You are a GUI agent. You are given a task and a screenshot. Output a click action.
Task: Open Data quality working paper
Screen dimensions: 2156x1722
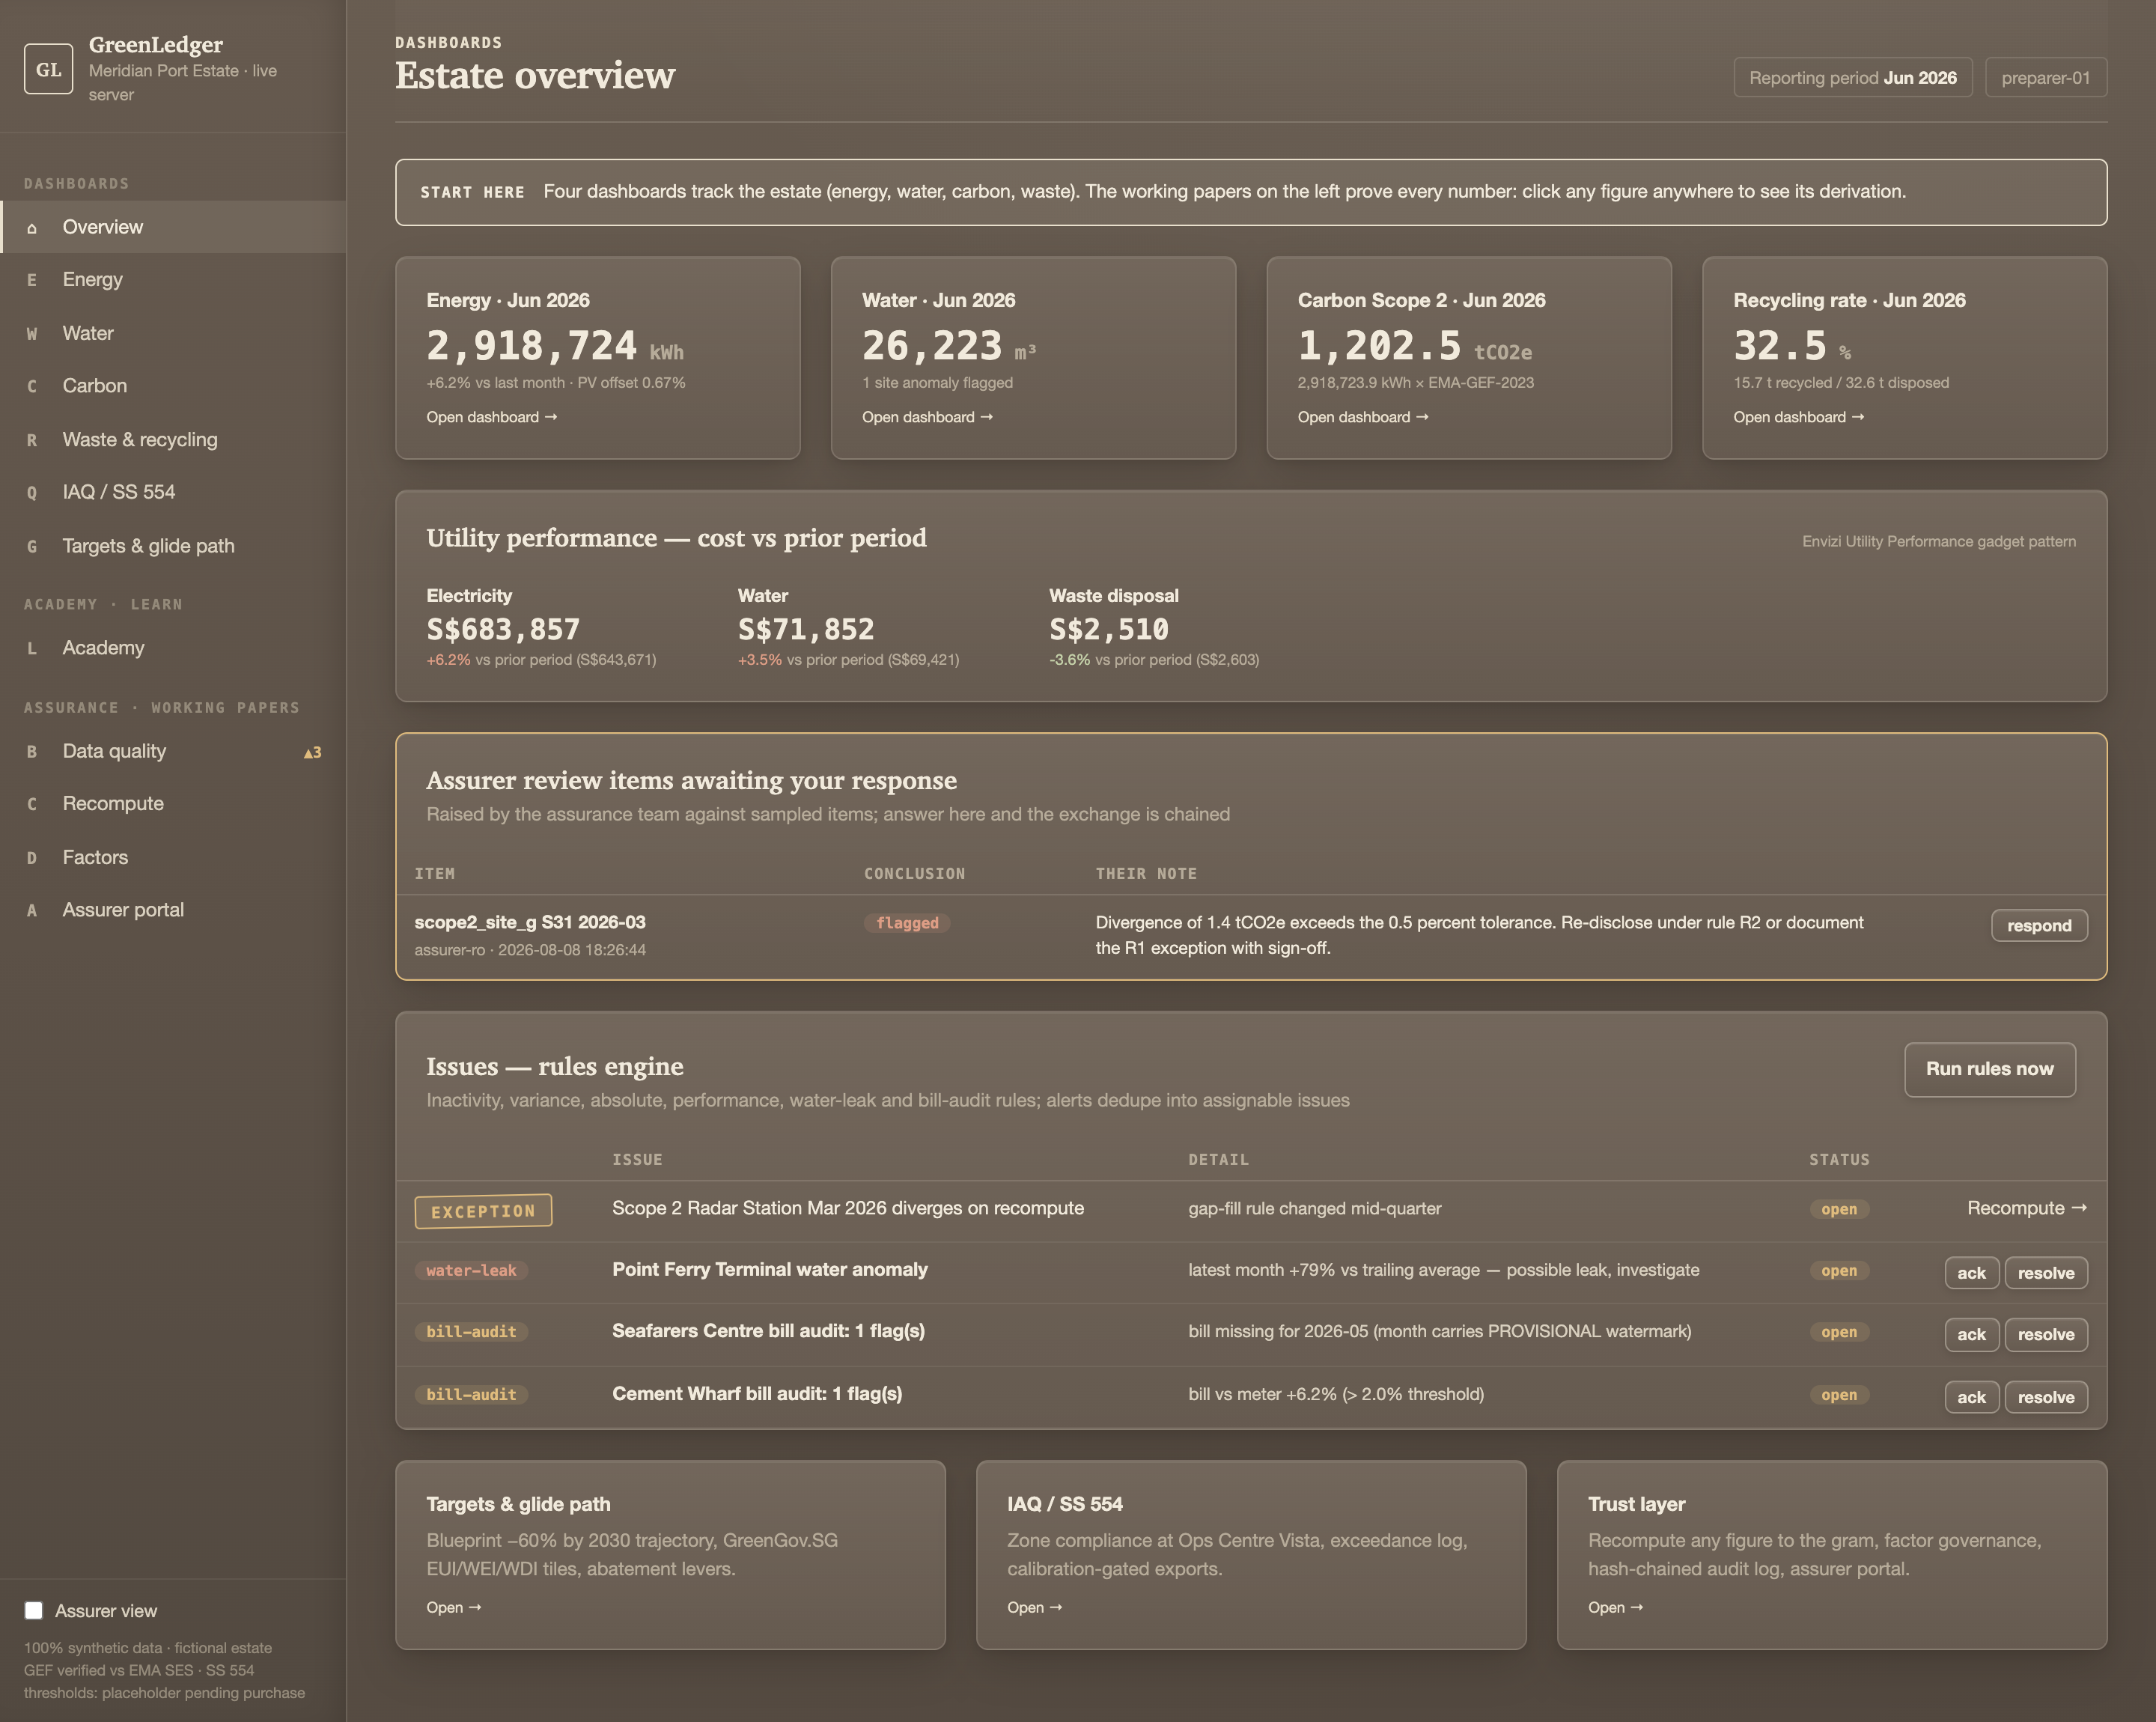pos(173,751)
